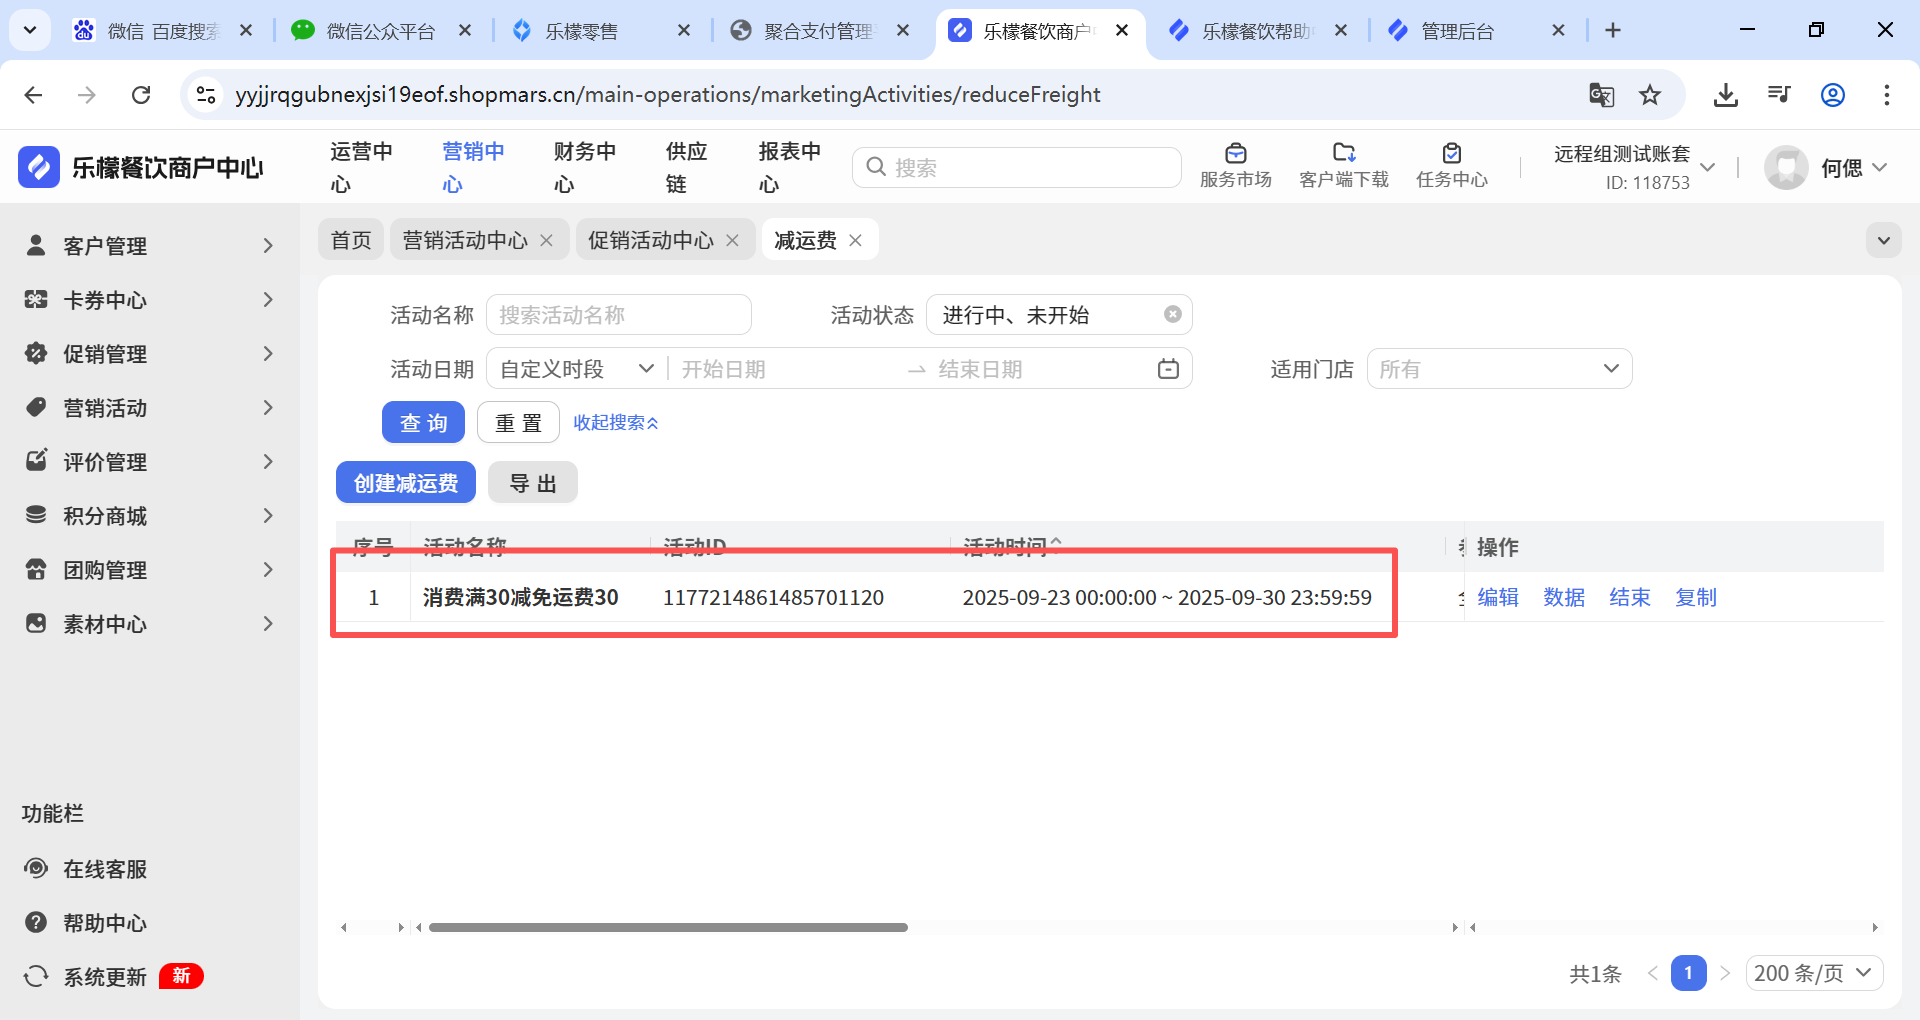Open the Chrome three-dot menu

1887,95
